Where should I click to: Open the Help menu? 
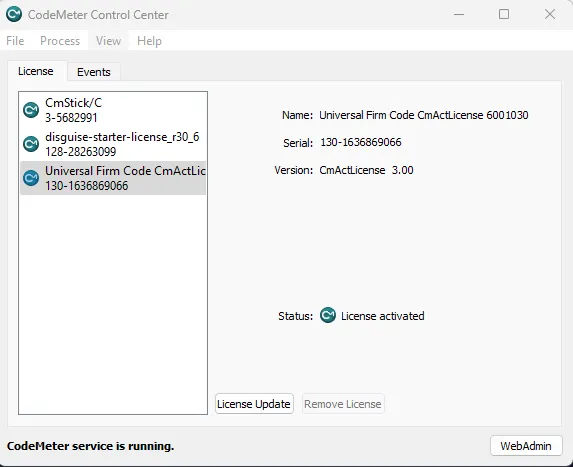pos(149,41)
